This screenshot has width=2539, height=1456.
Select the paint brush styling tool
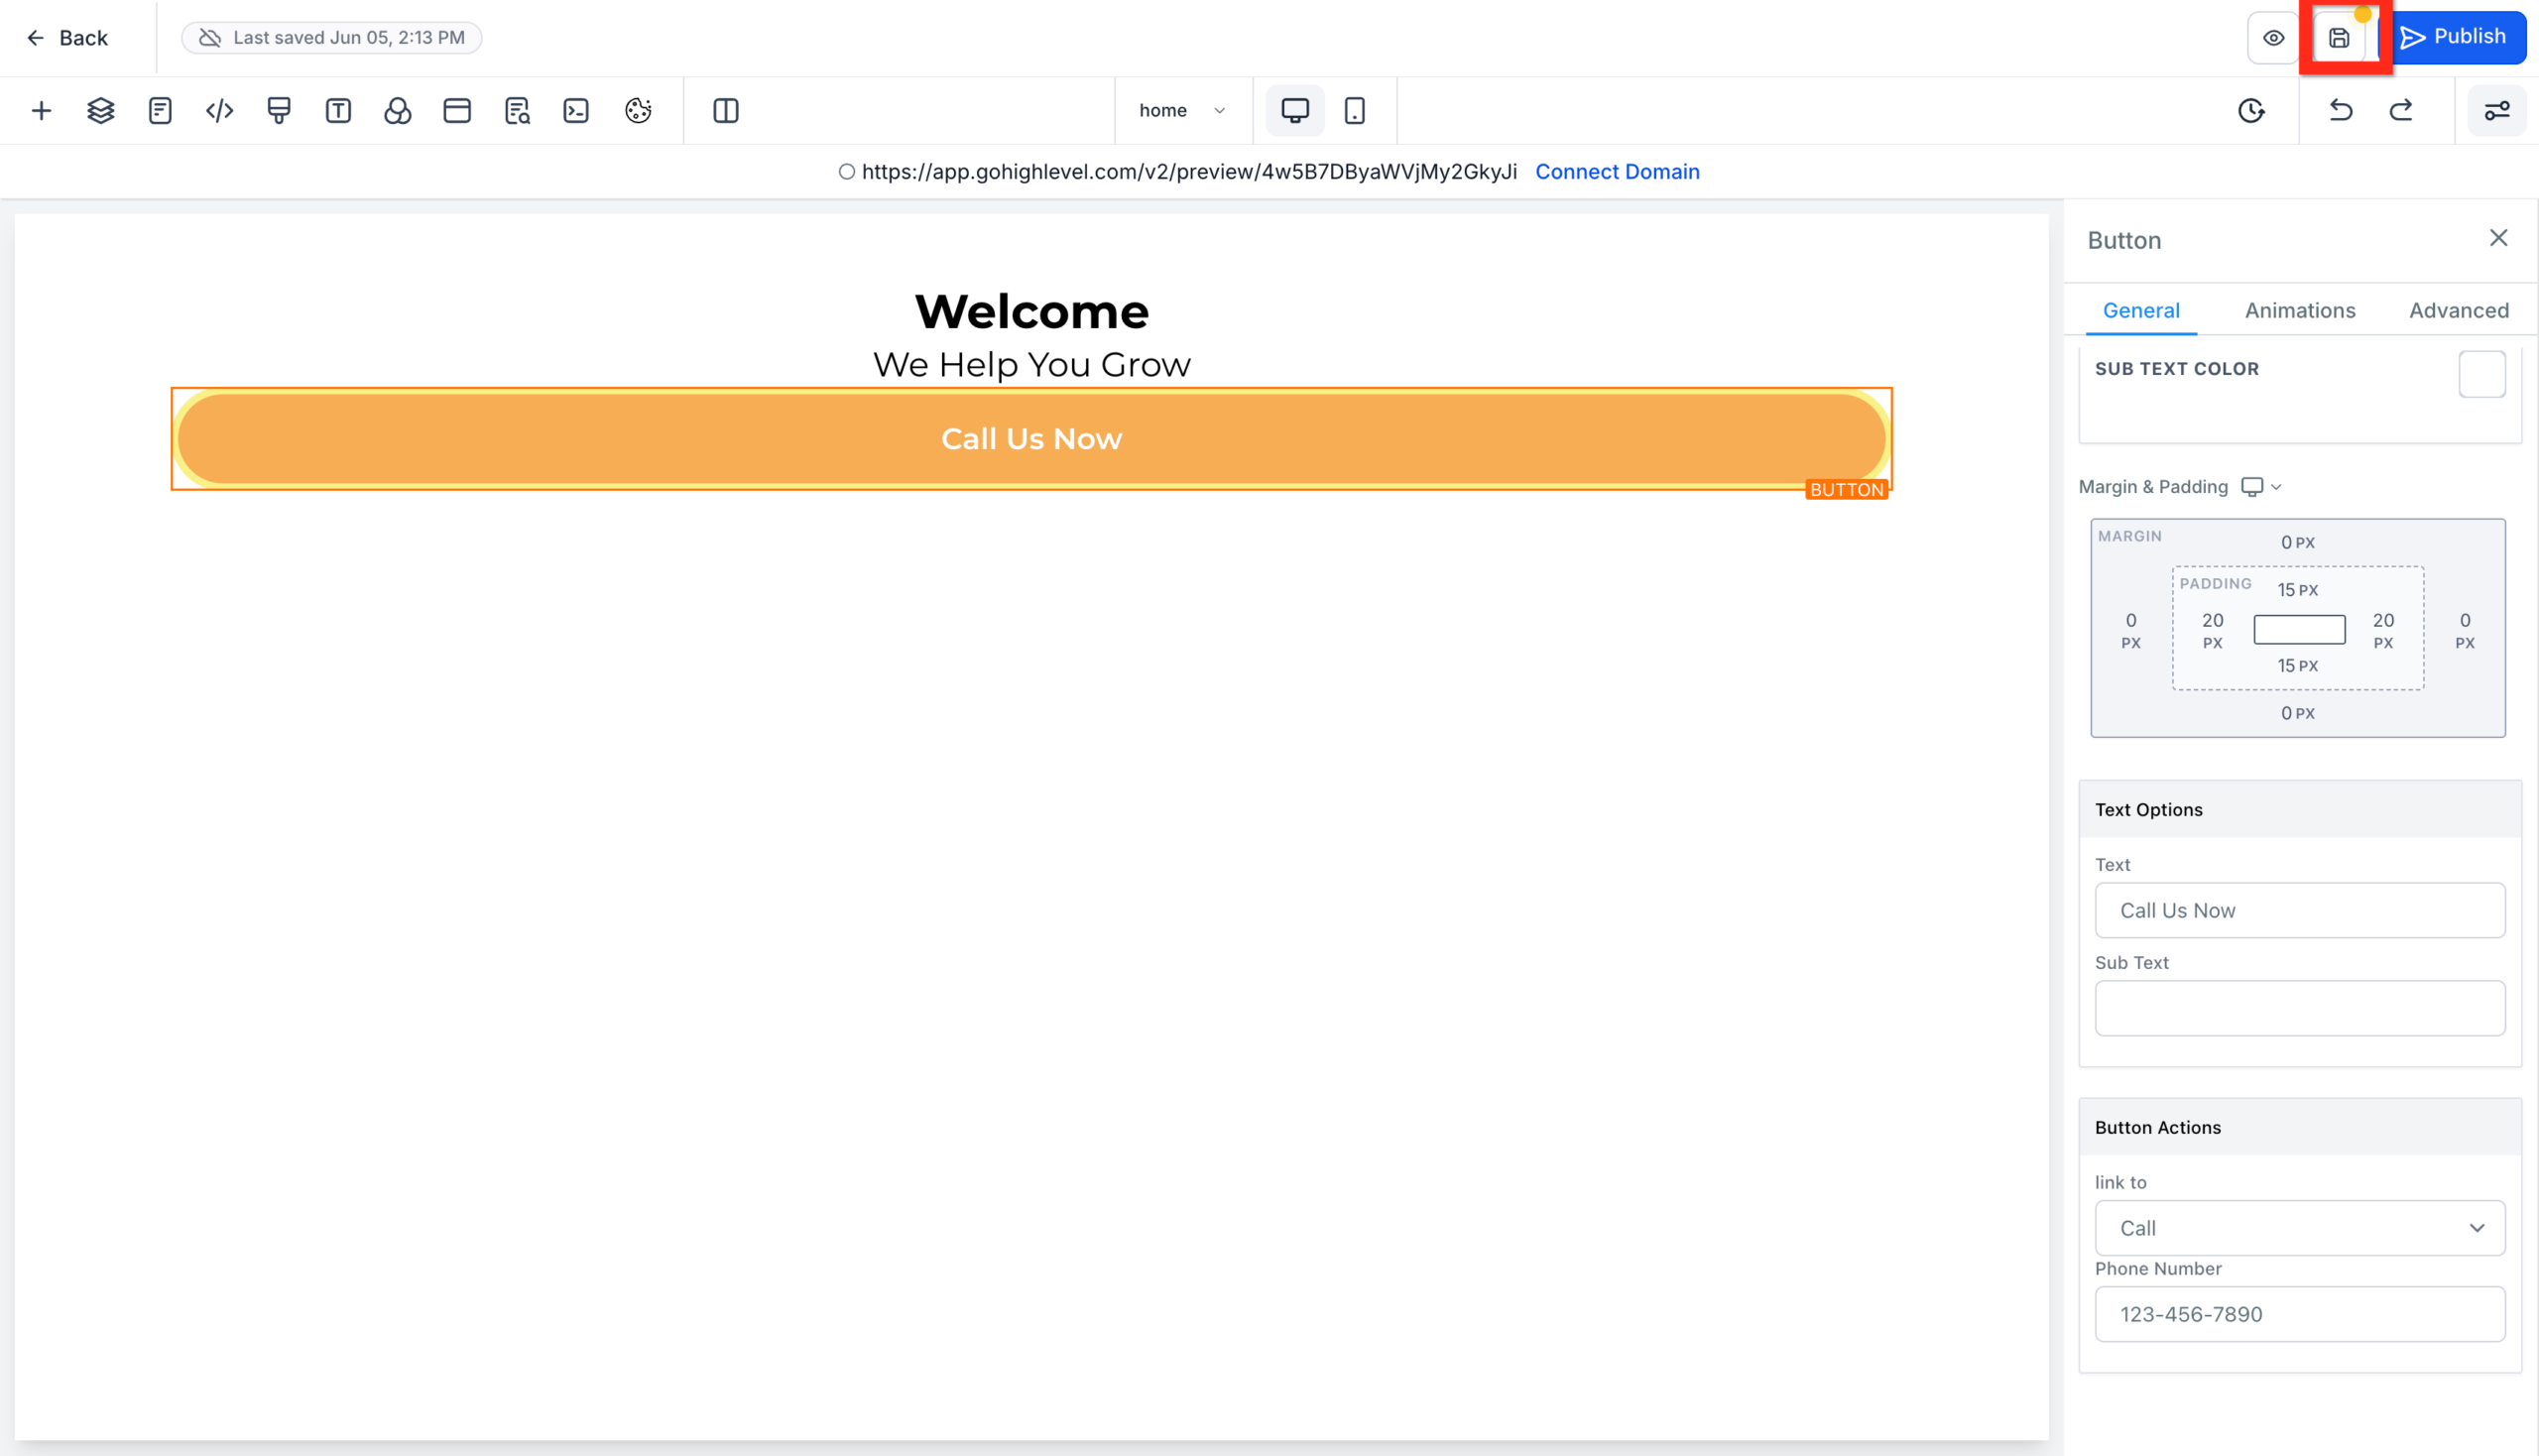[278, 110]
